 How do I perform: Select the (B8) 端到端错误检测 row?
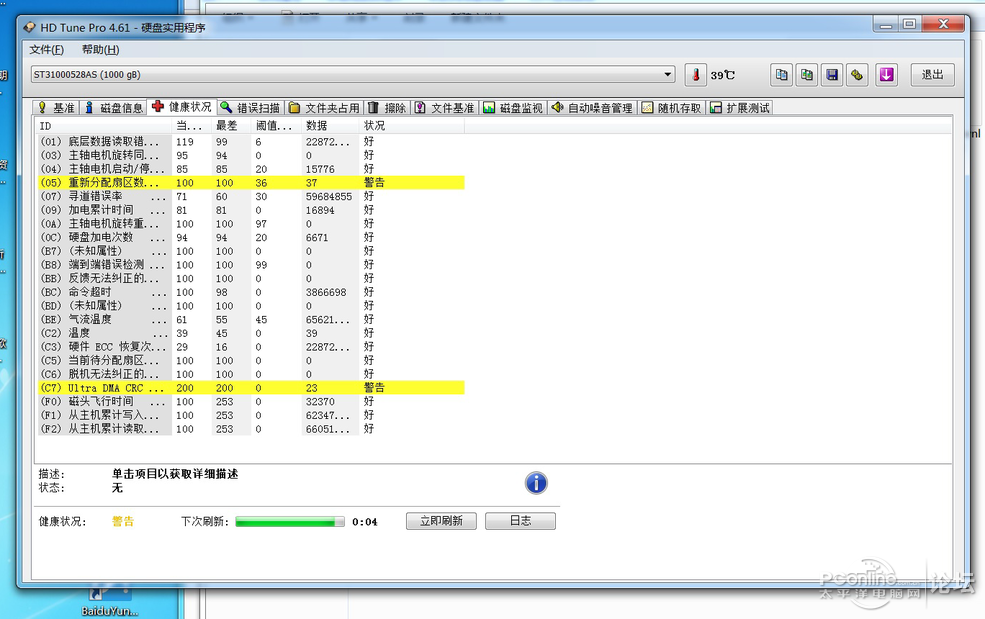coord(251,265)
